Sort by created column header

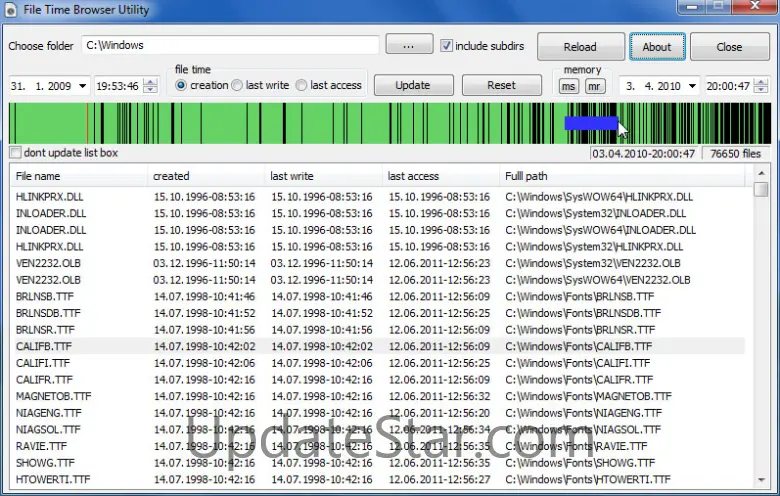coord(206,176)
